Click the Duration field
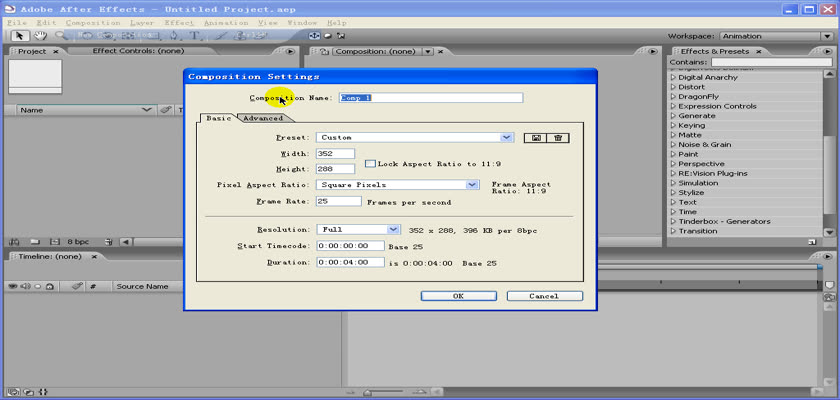840x400 pixels. coord(350,263)
